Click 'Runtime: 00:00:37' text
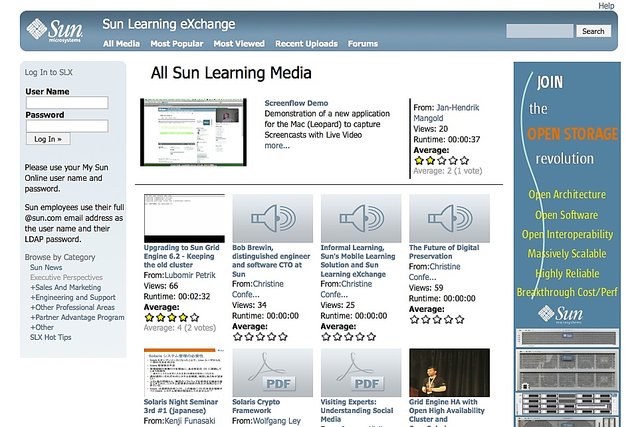The width and height of the screenshot is (640, 427). click(447, 139)
